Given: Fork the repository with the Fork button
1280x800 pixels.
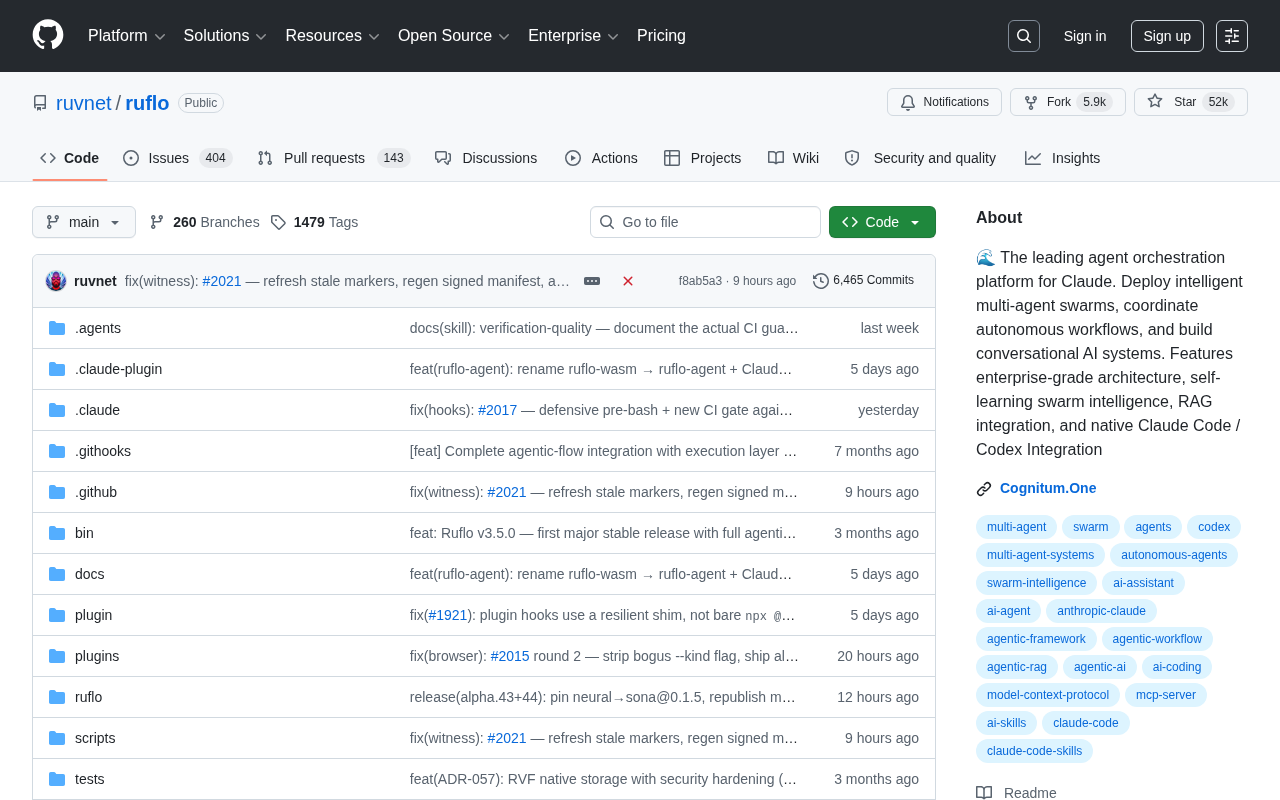Looking at the screenshot, I should (x=1067, y=102).
